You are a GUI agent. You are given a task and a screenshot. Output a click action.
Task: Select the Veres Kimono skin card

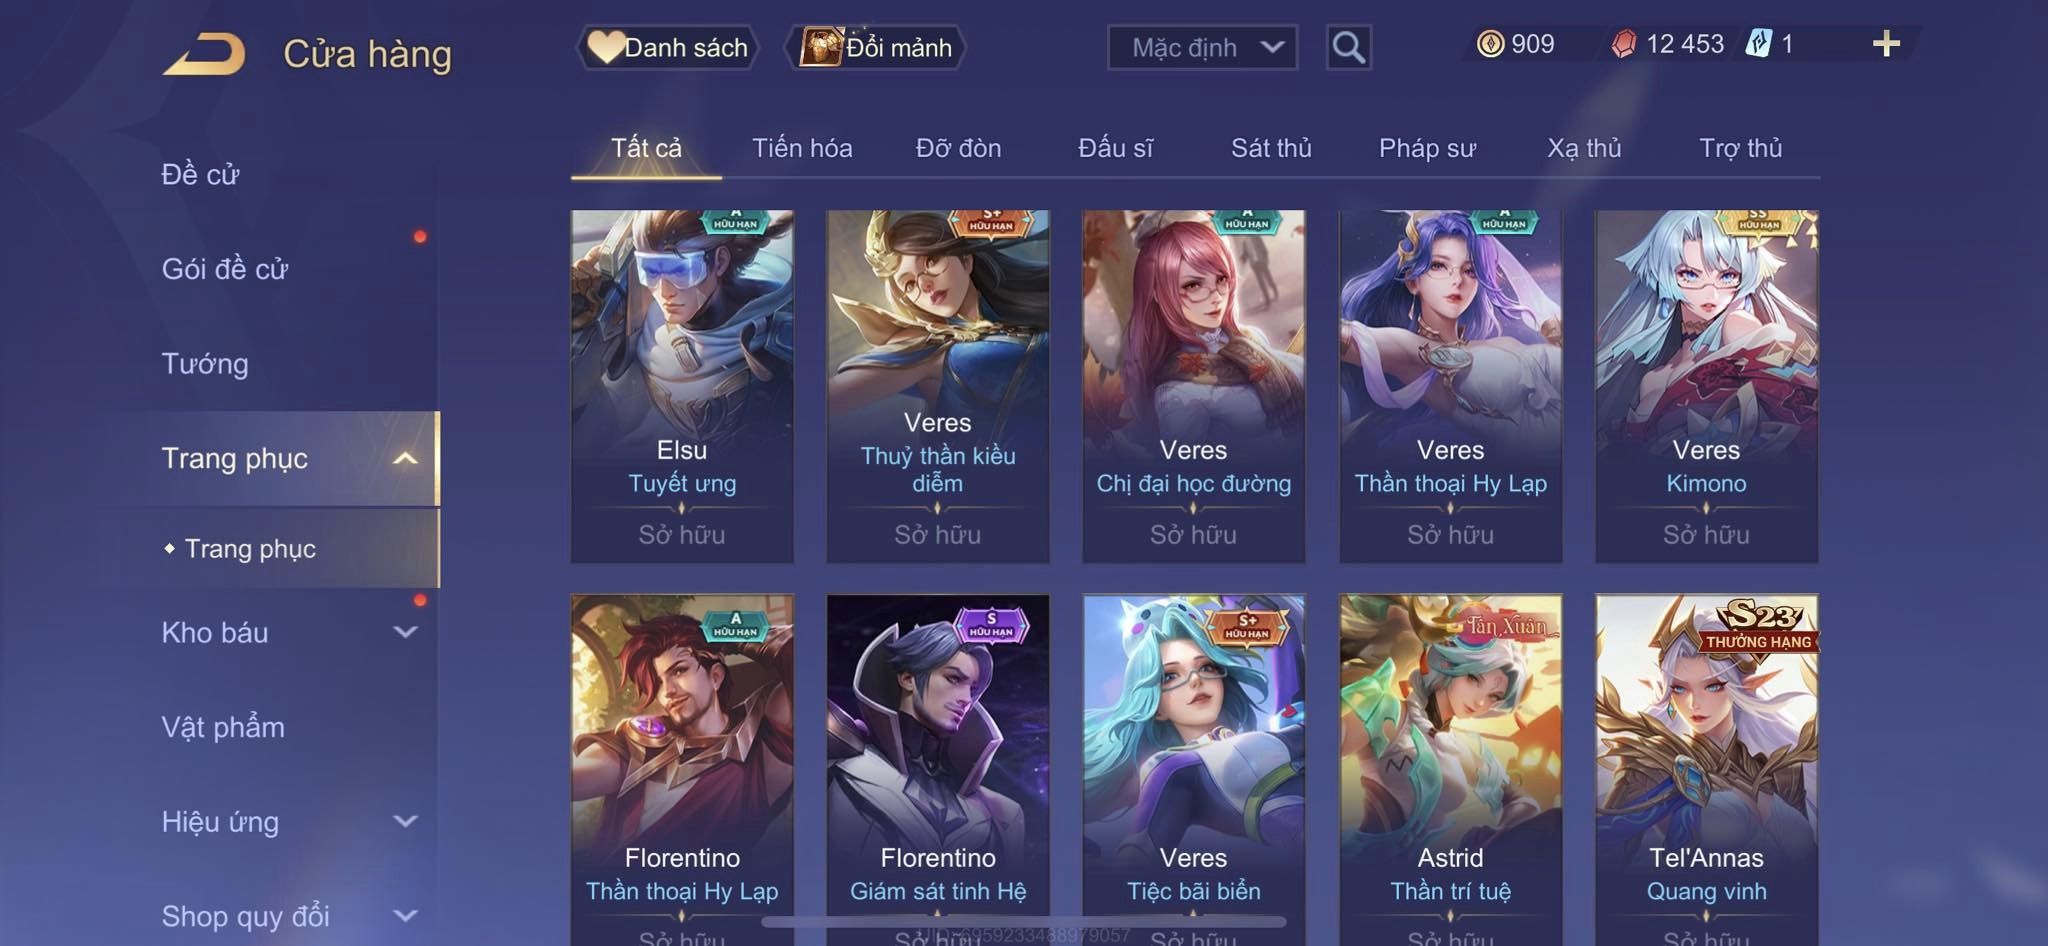1706,386
